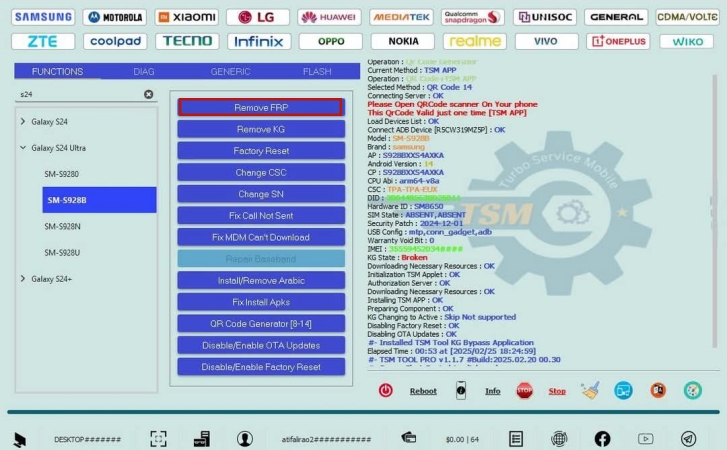Click the Change SN button

click(261, 194)
